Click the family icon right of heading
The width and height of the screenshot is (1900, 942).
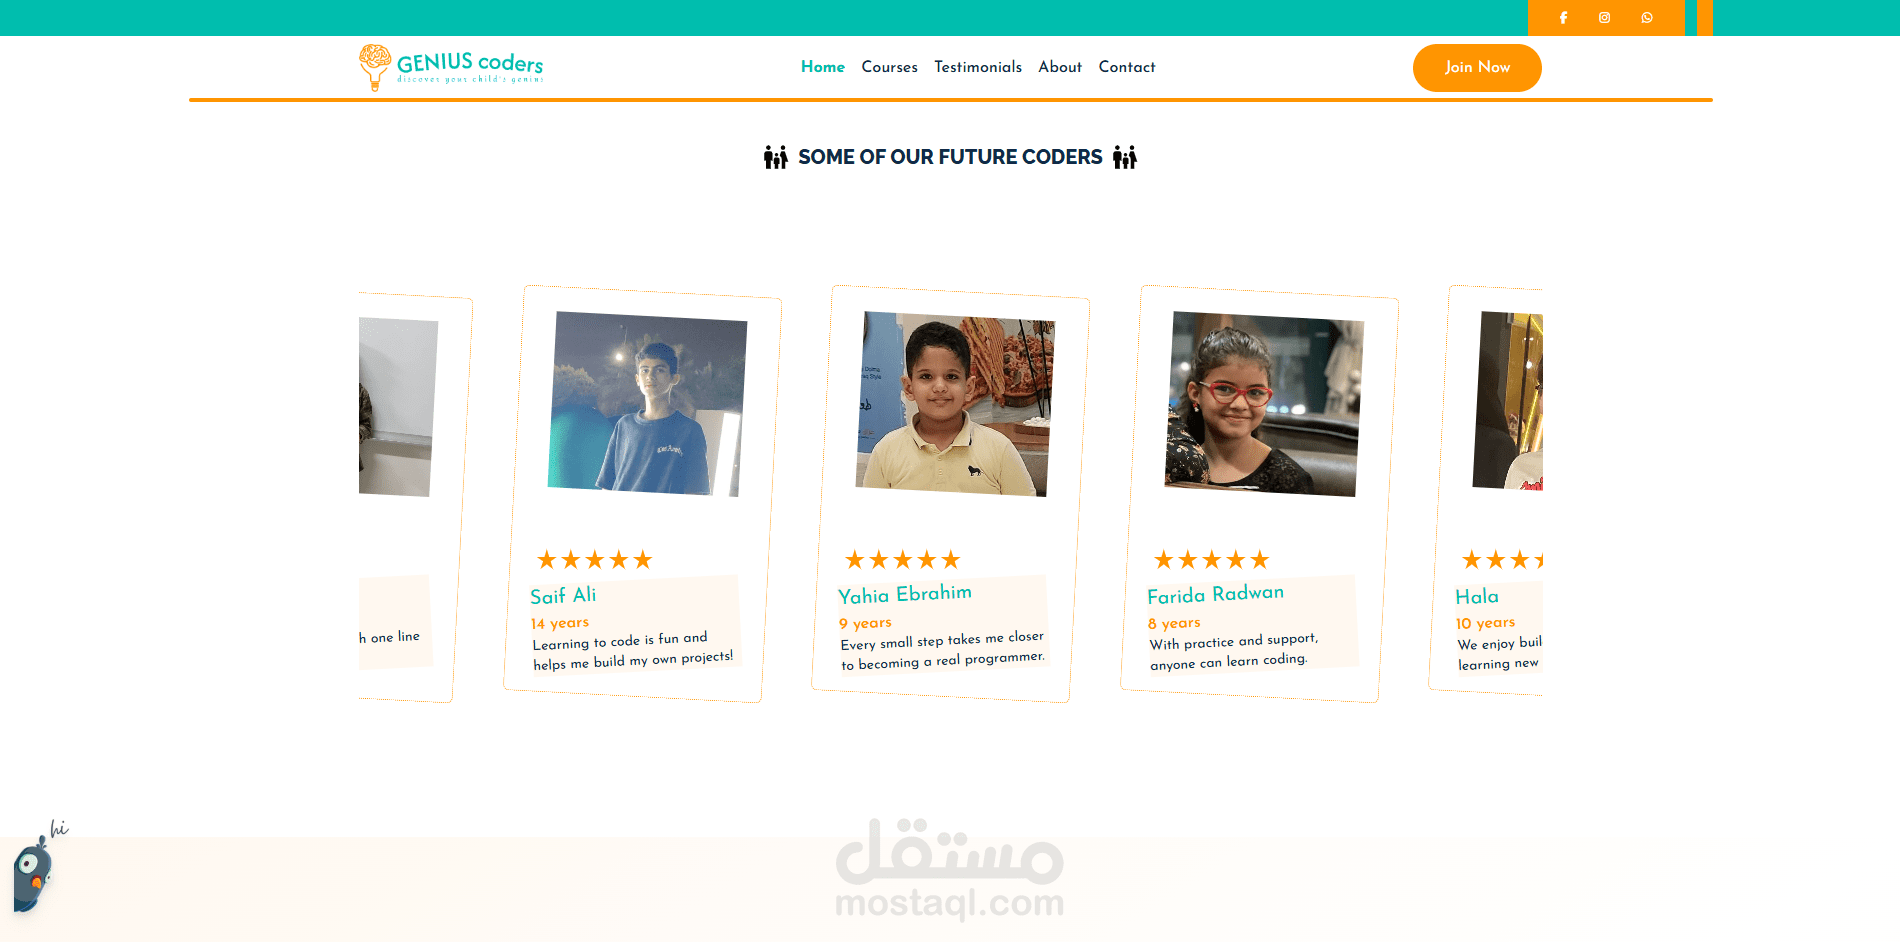pyautogui.click(x=1125, y=157)
